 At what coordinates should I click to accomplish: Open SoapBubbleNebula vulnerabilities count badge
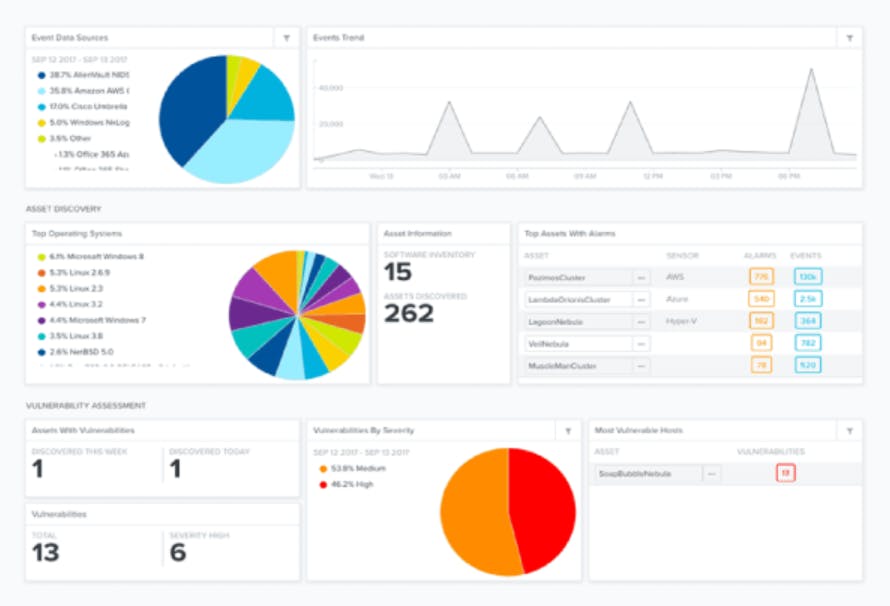[785, 474]
